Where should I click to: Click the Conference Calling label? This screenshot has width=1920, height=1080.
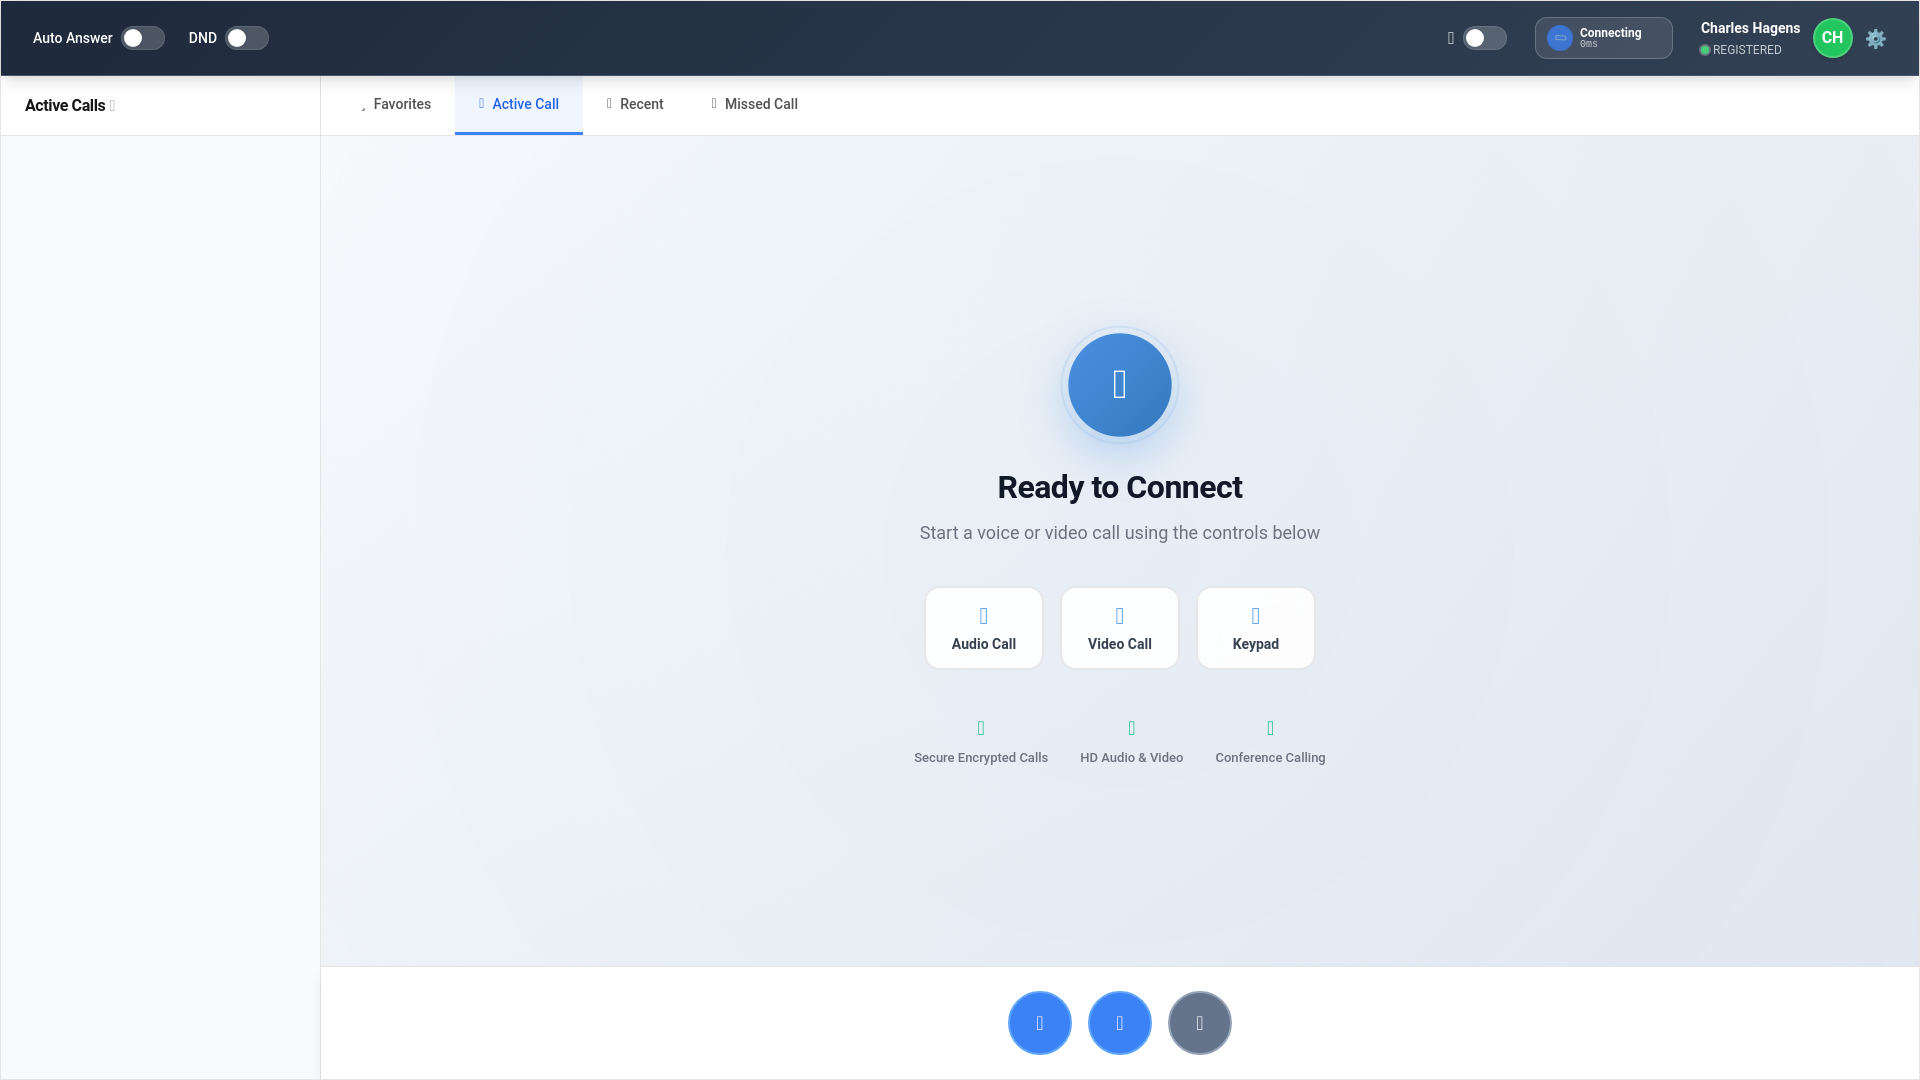click(x=1271, y=758)
